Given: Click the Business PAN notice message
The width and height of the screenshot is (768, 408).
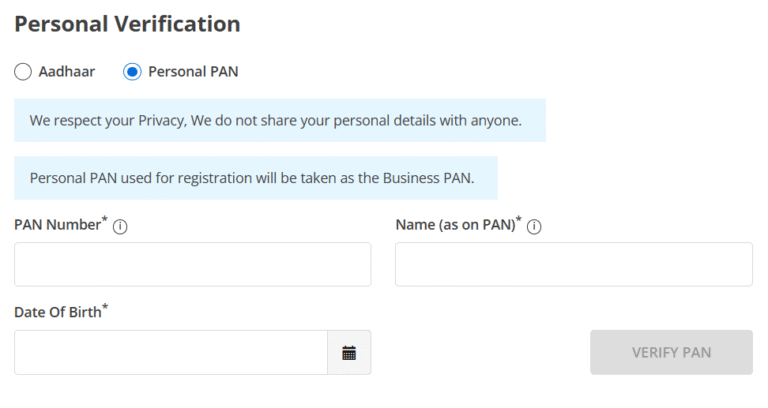Looking at the screenshot, I should tap(255, 178).
